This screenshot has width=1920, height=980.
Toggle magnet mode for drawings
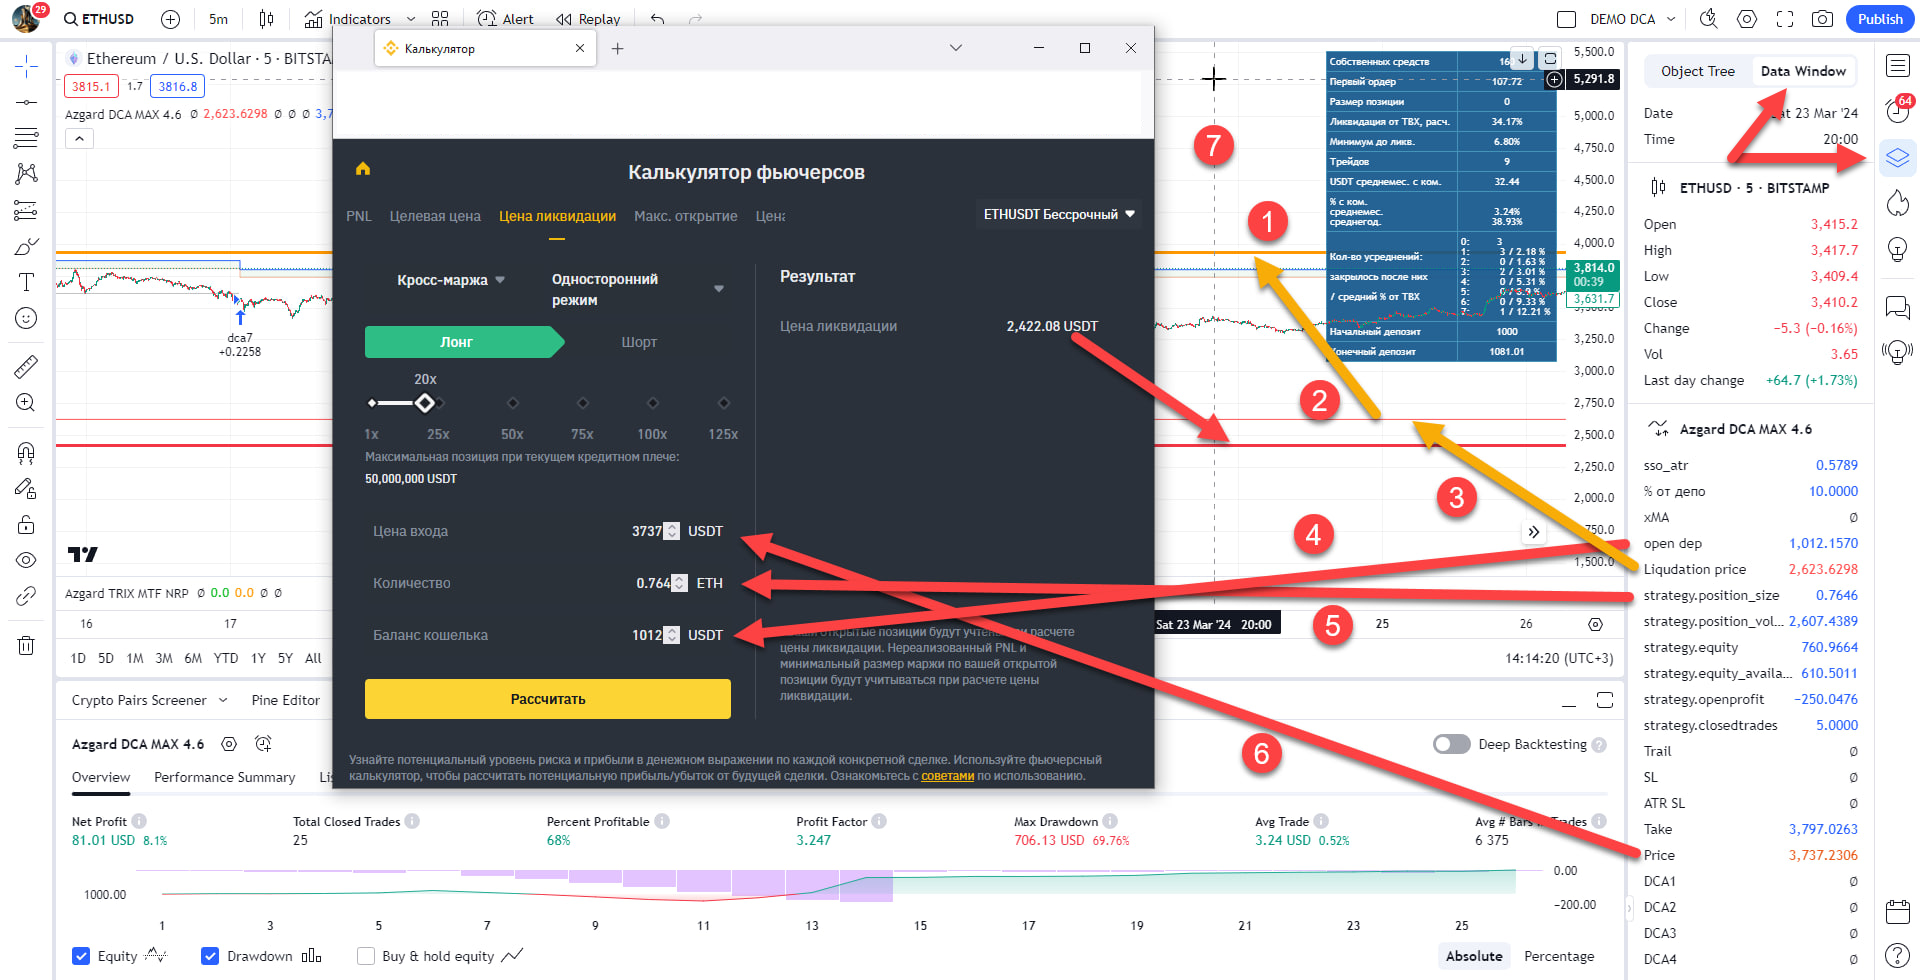point(26,453)
